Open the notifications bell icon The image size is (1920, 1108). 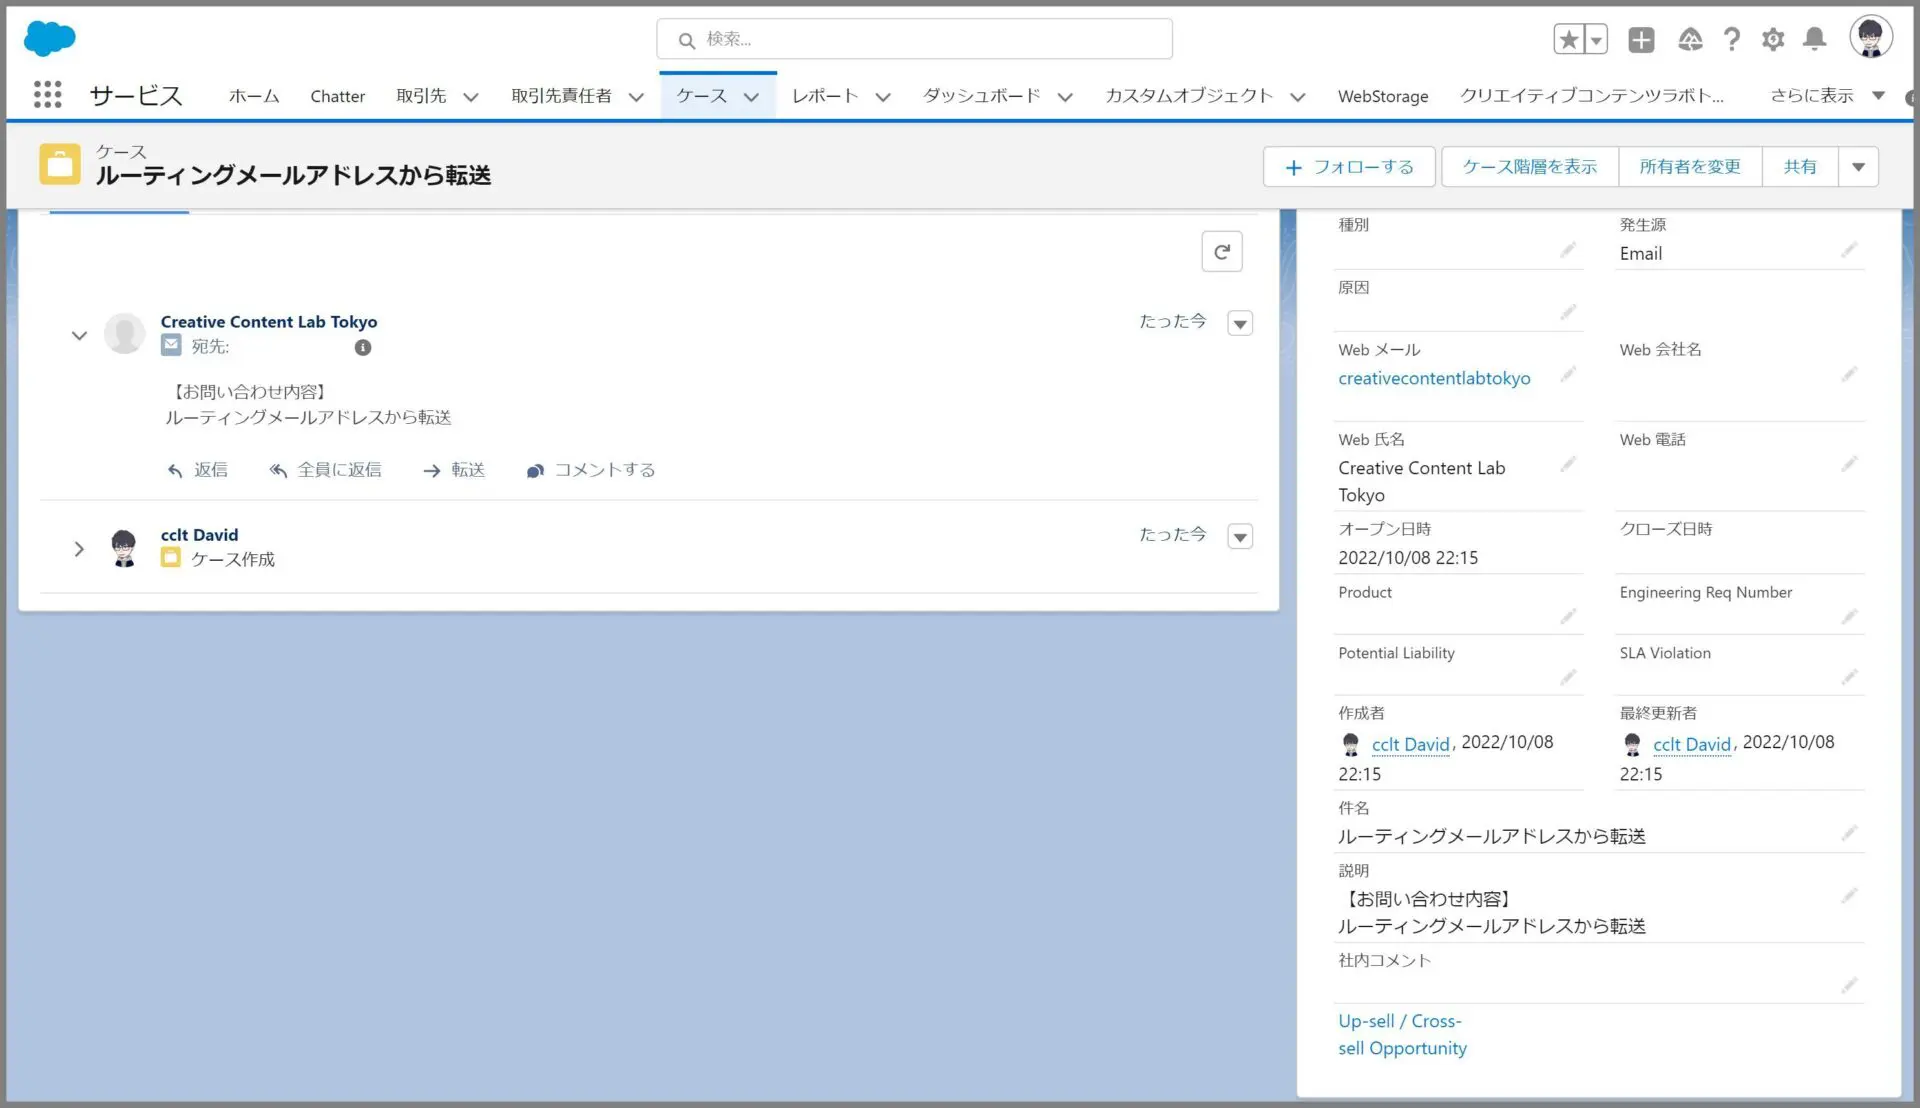click(1813, 39)
